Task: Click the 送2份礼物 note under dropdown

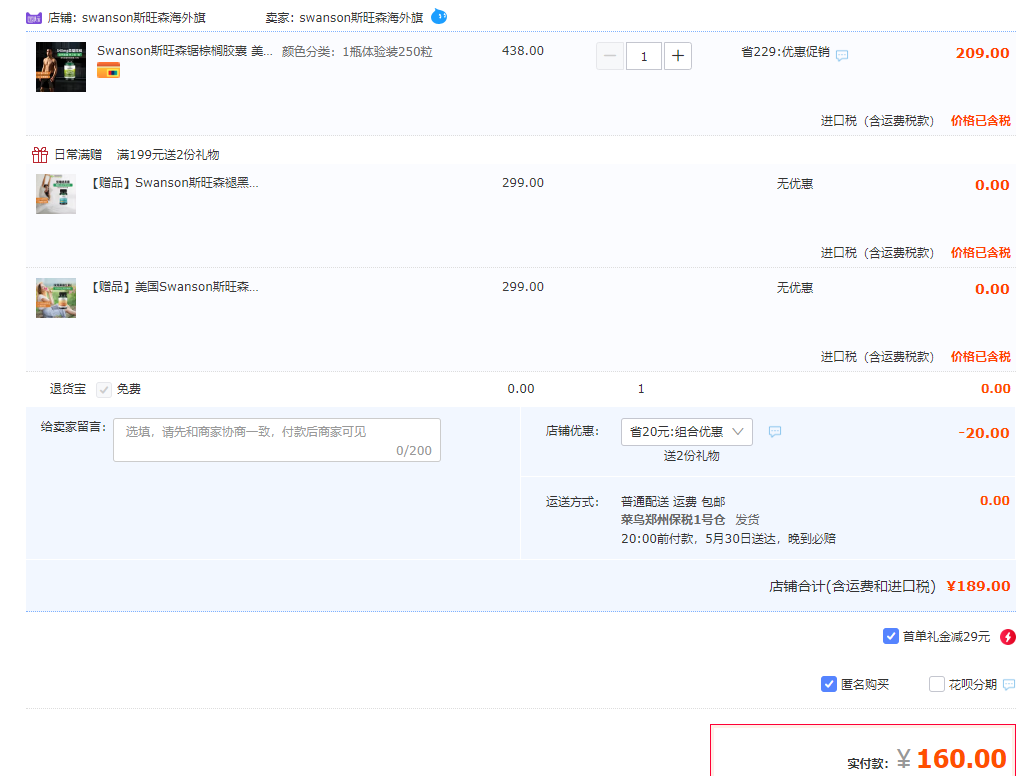Action: pyautogui.click(x=691, y=455)
